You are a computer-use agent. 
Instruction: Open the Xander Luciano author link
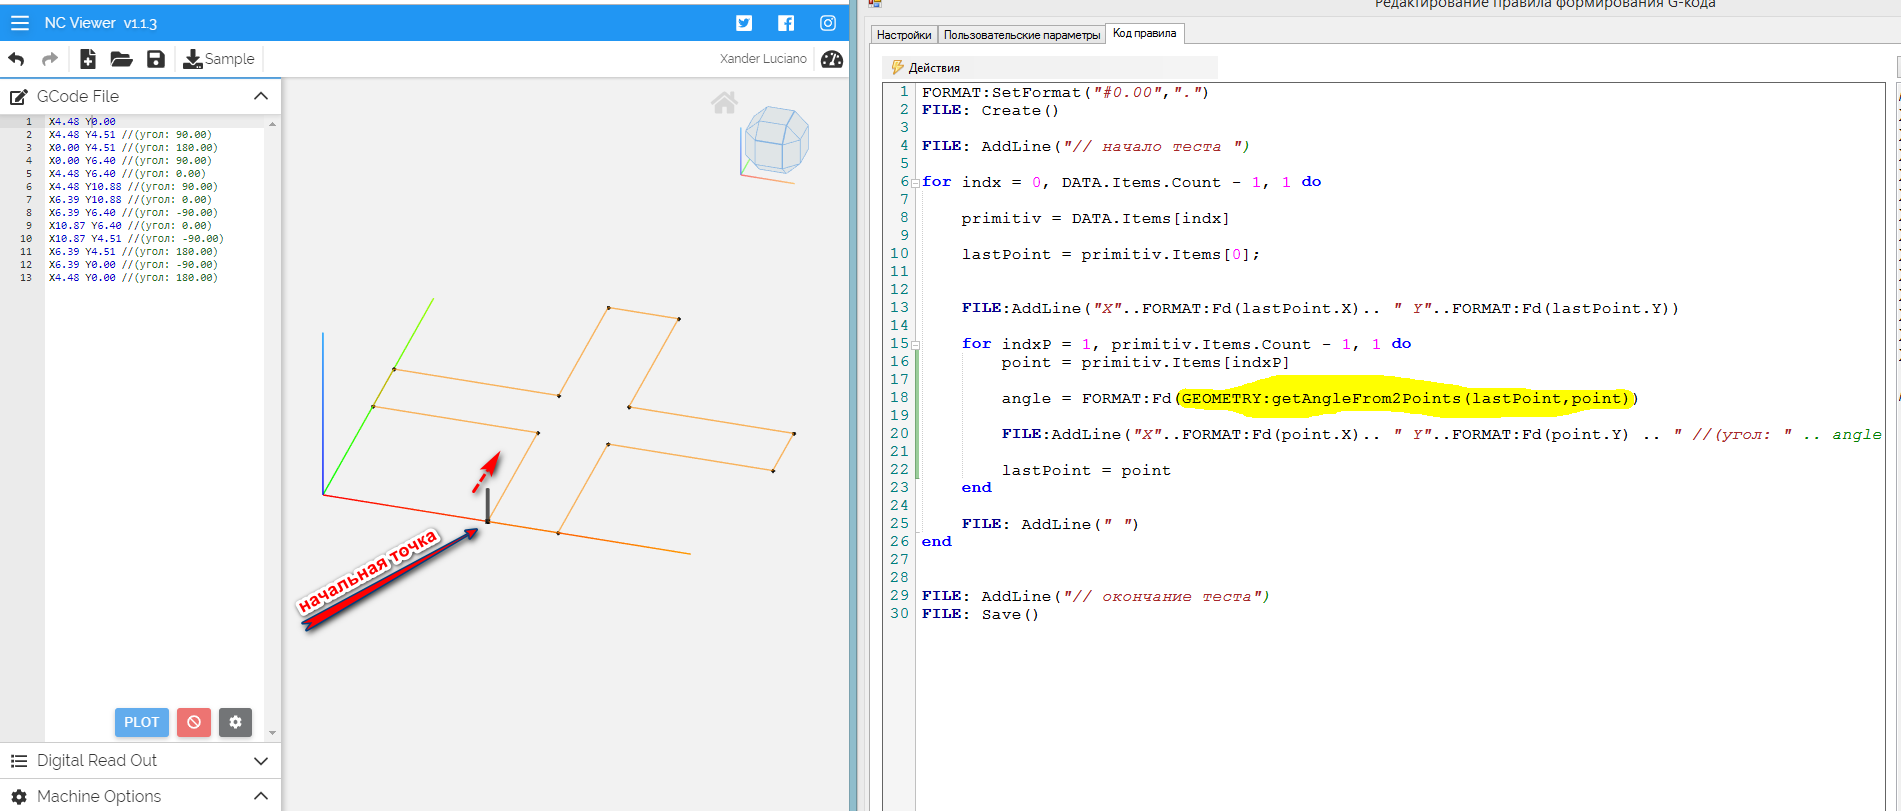pos(763,59)
